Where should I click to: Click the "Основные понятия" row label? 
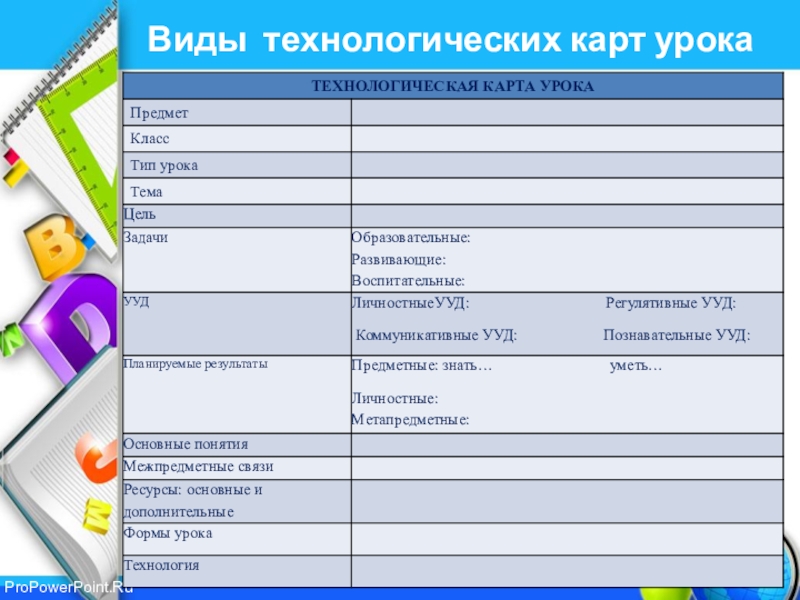tap(186, 444)
